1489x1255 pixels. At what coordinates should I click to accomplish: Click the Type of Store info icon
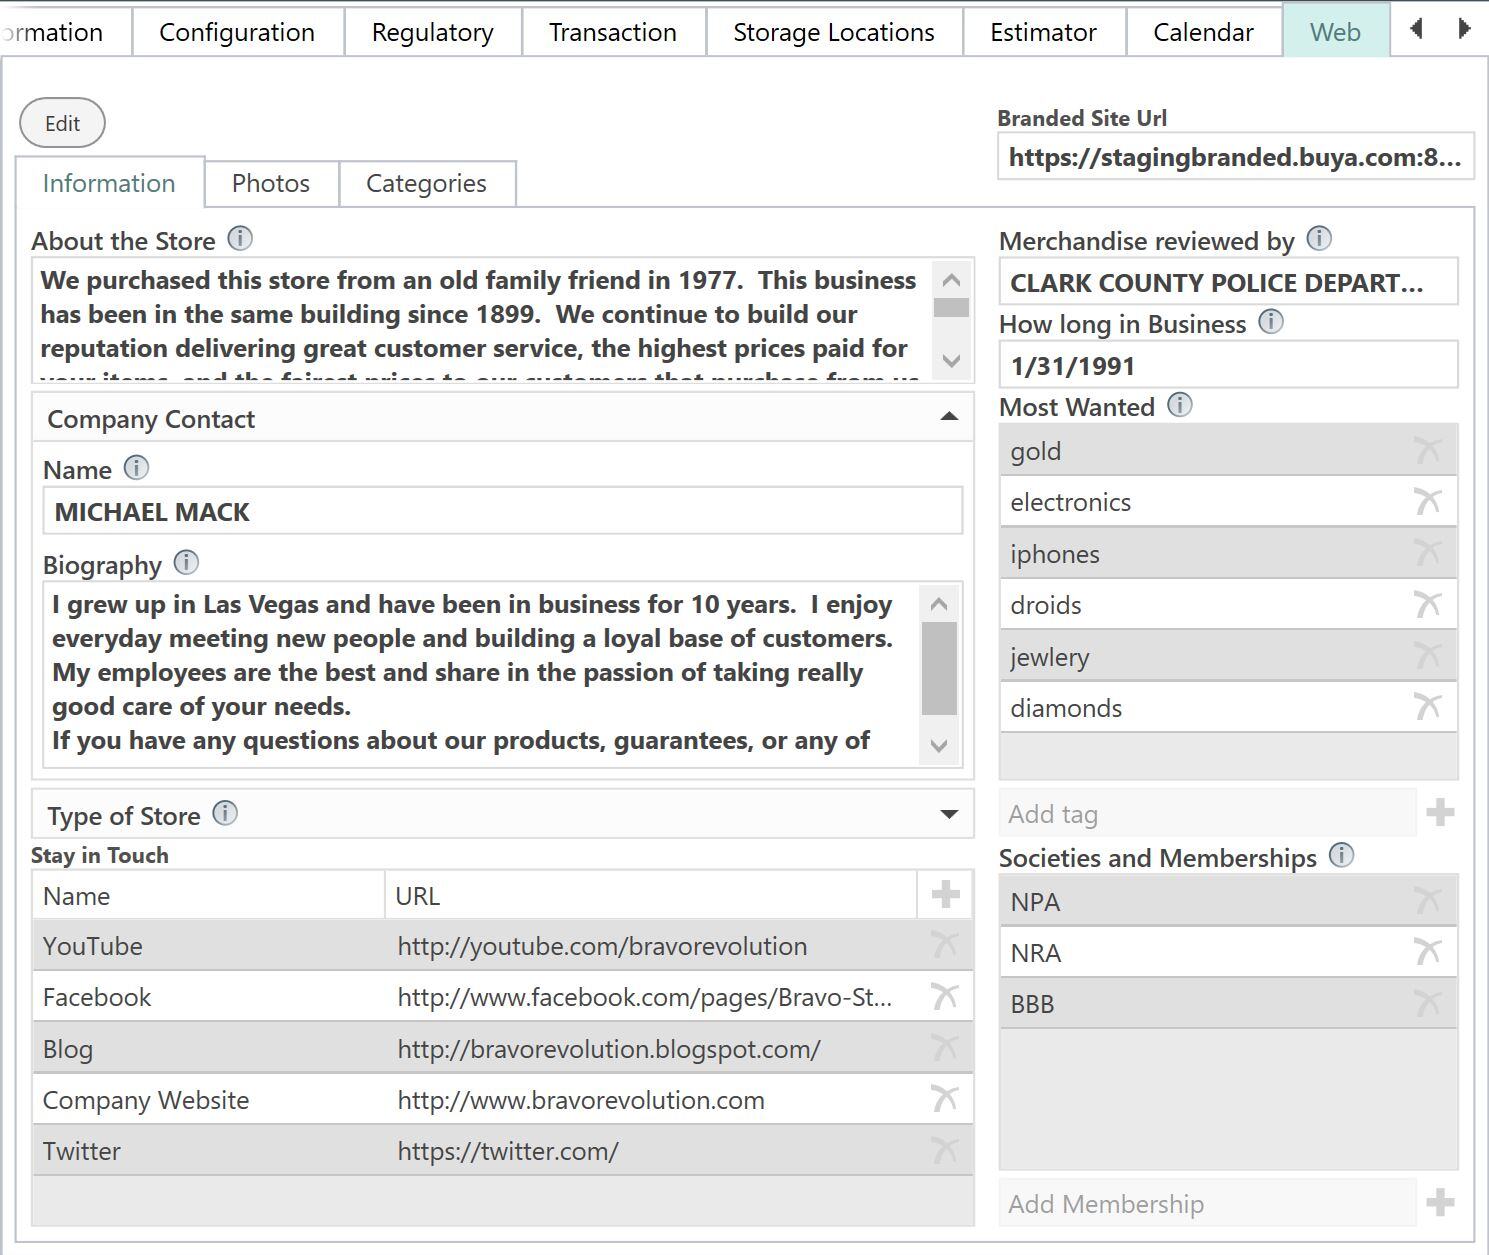point(225,814)
